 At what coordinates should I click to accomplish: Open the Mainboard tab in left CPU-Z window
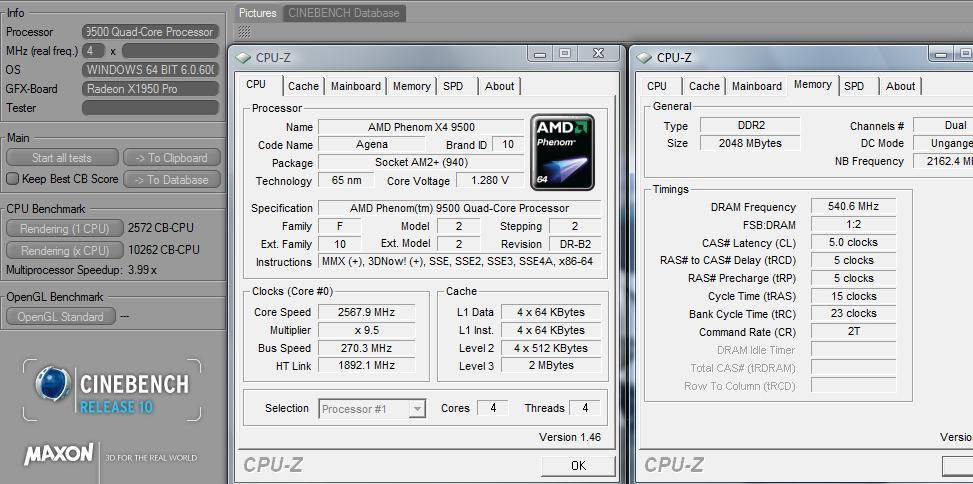tap(356, 86)
